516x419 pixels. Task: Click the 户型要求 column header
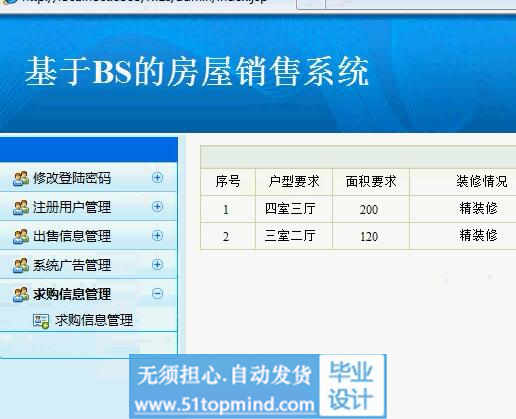pos(294,182)
